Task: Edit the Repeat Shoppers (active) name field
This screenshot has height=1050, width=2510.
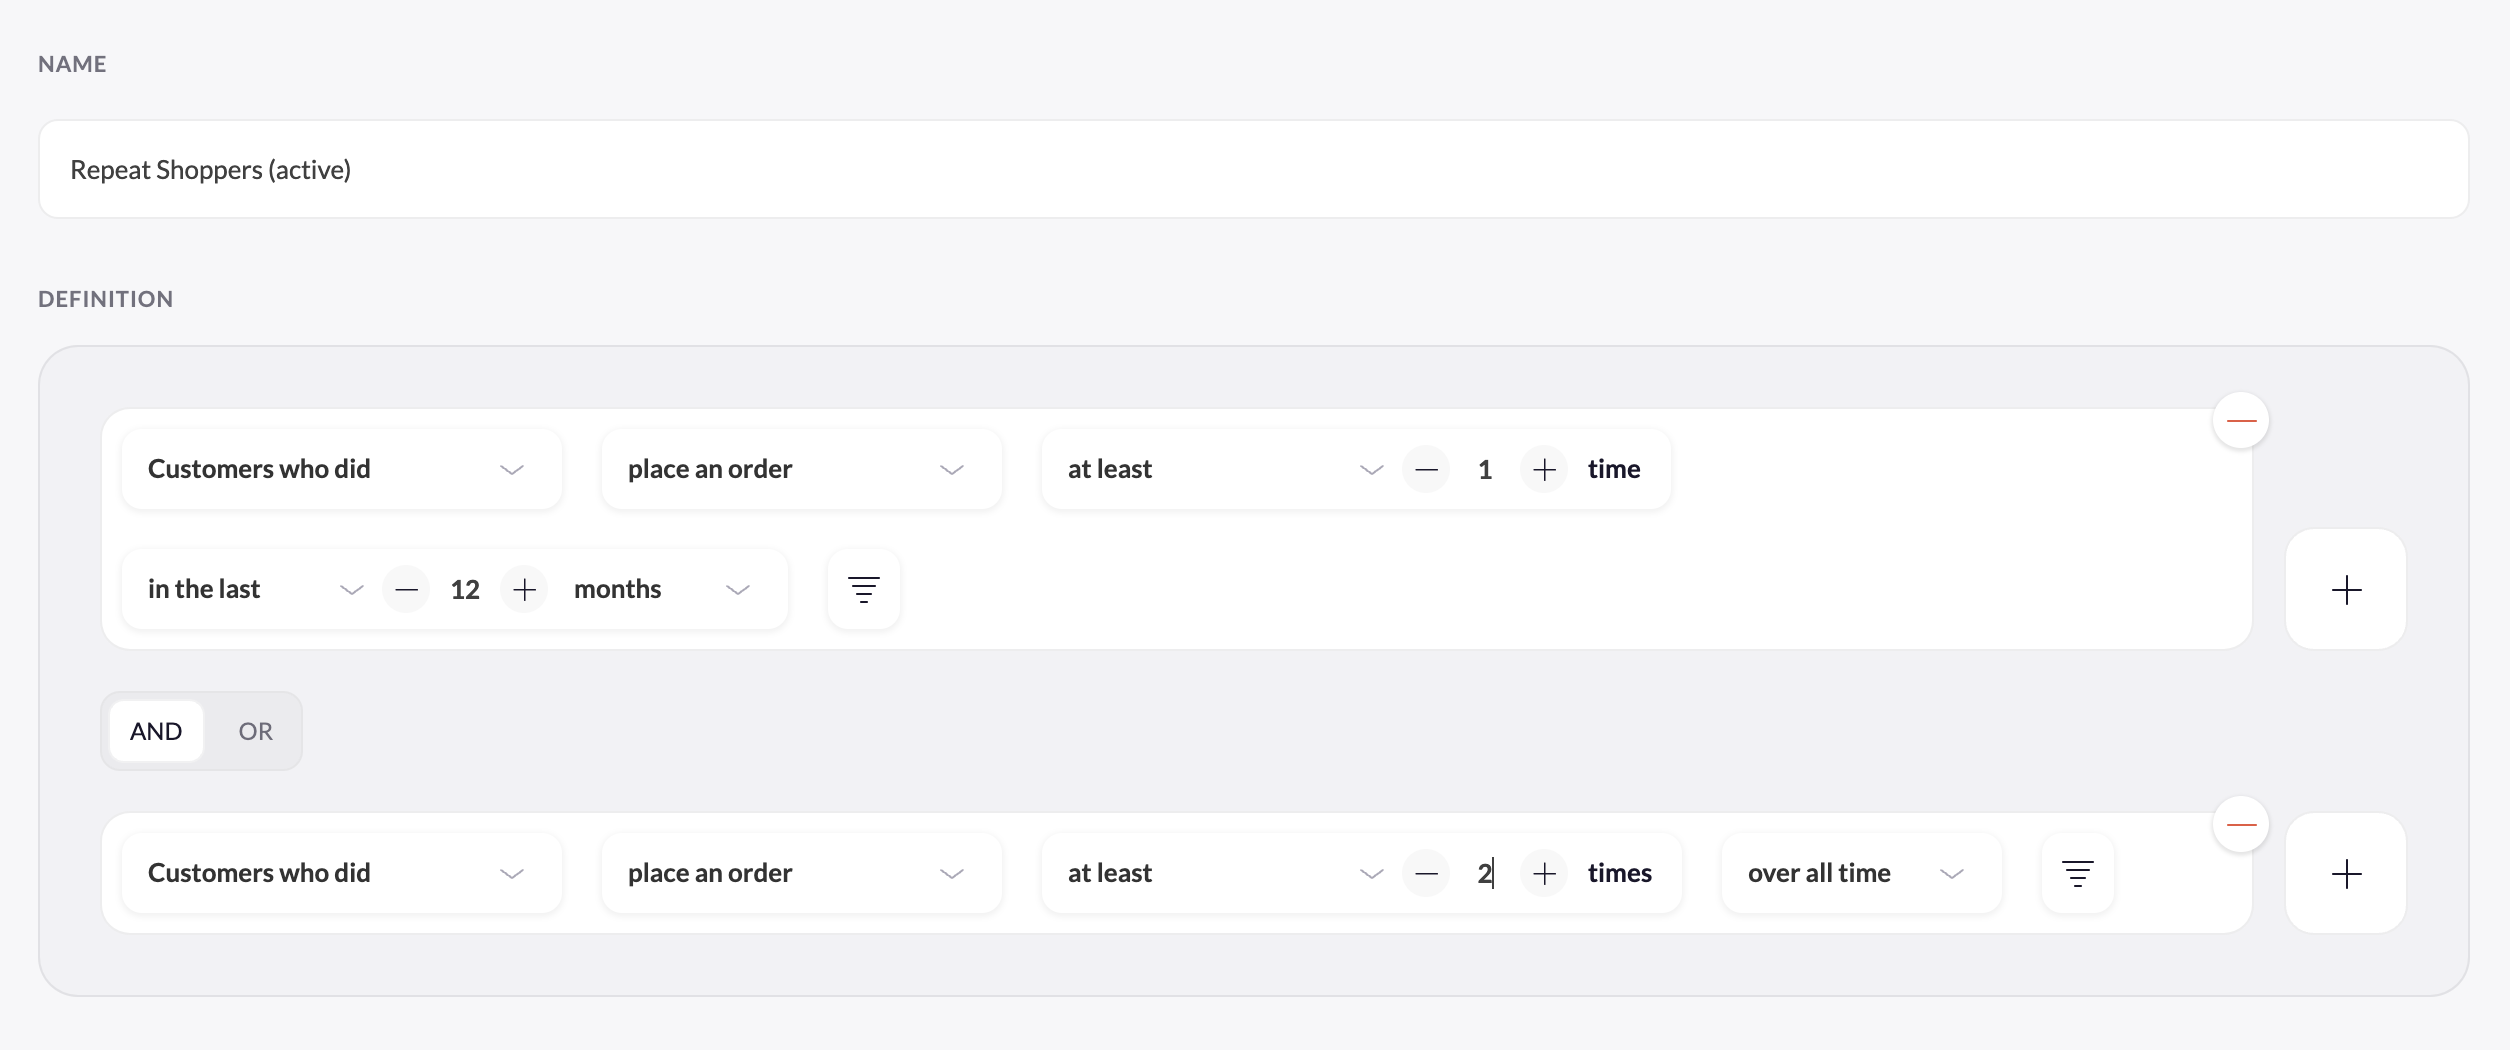Action: coord(1253,169)
